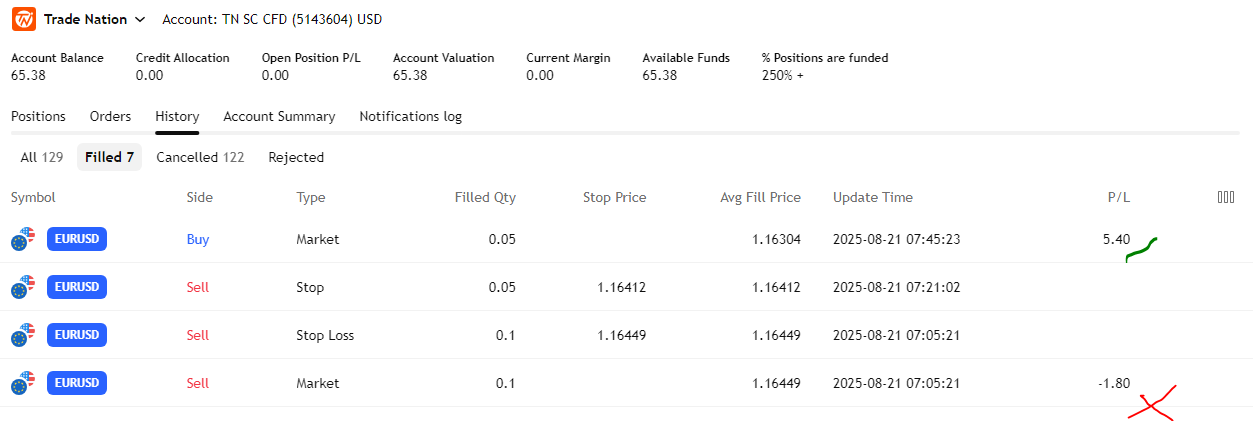Expand the Trade Nation broker dropdown

pyautogui.click(x=139, y=19)
